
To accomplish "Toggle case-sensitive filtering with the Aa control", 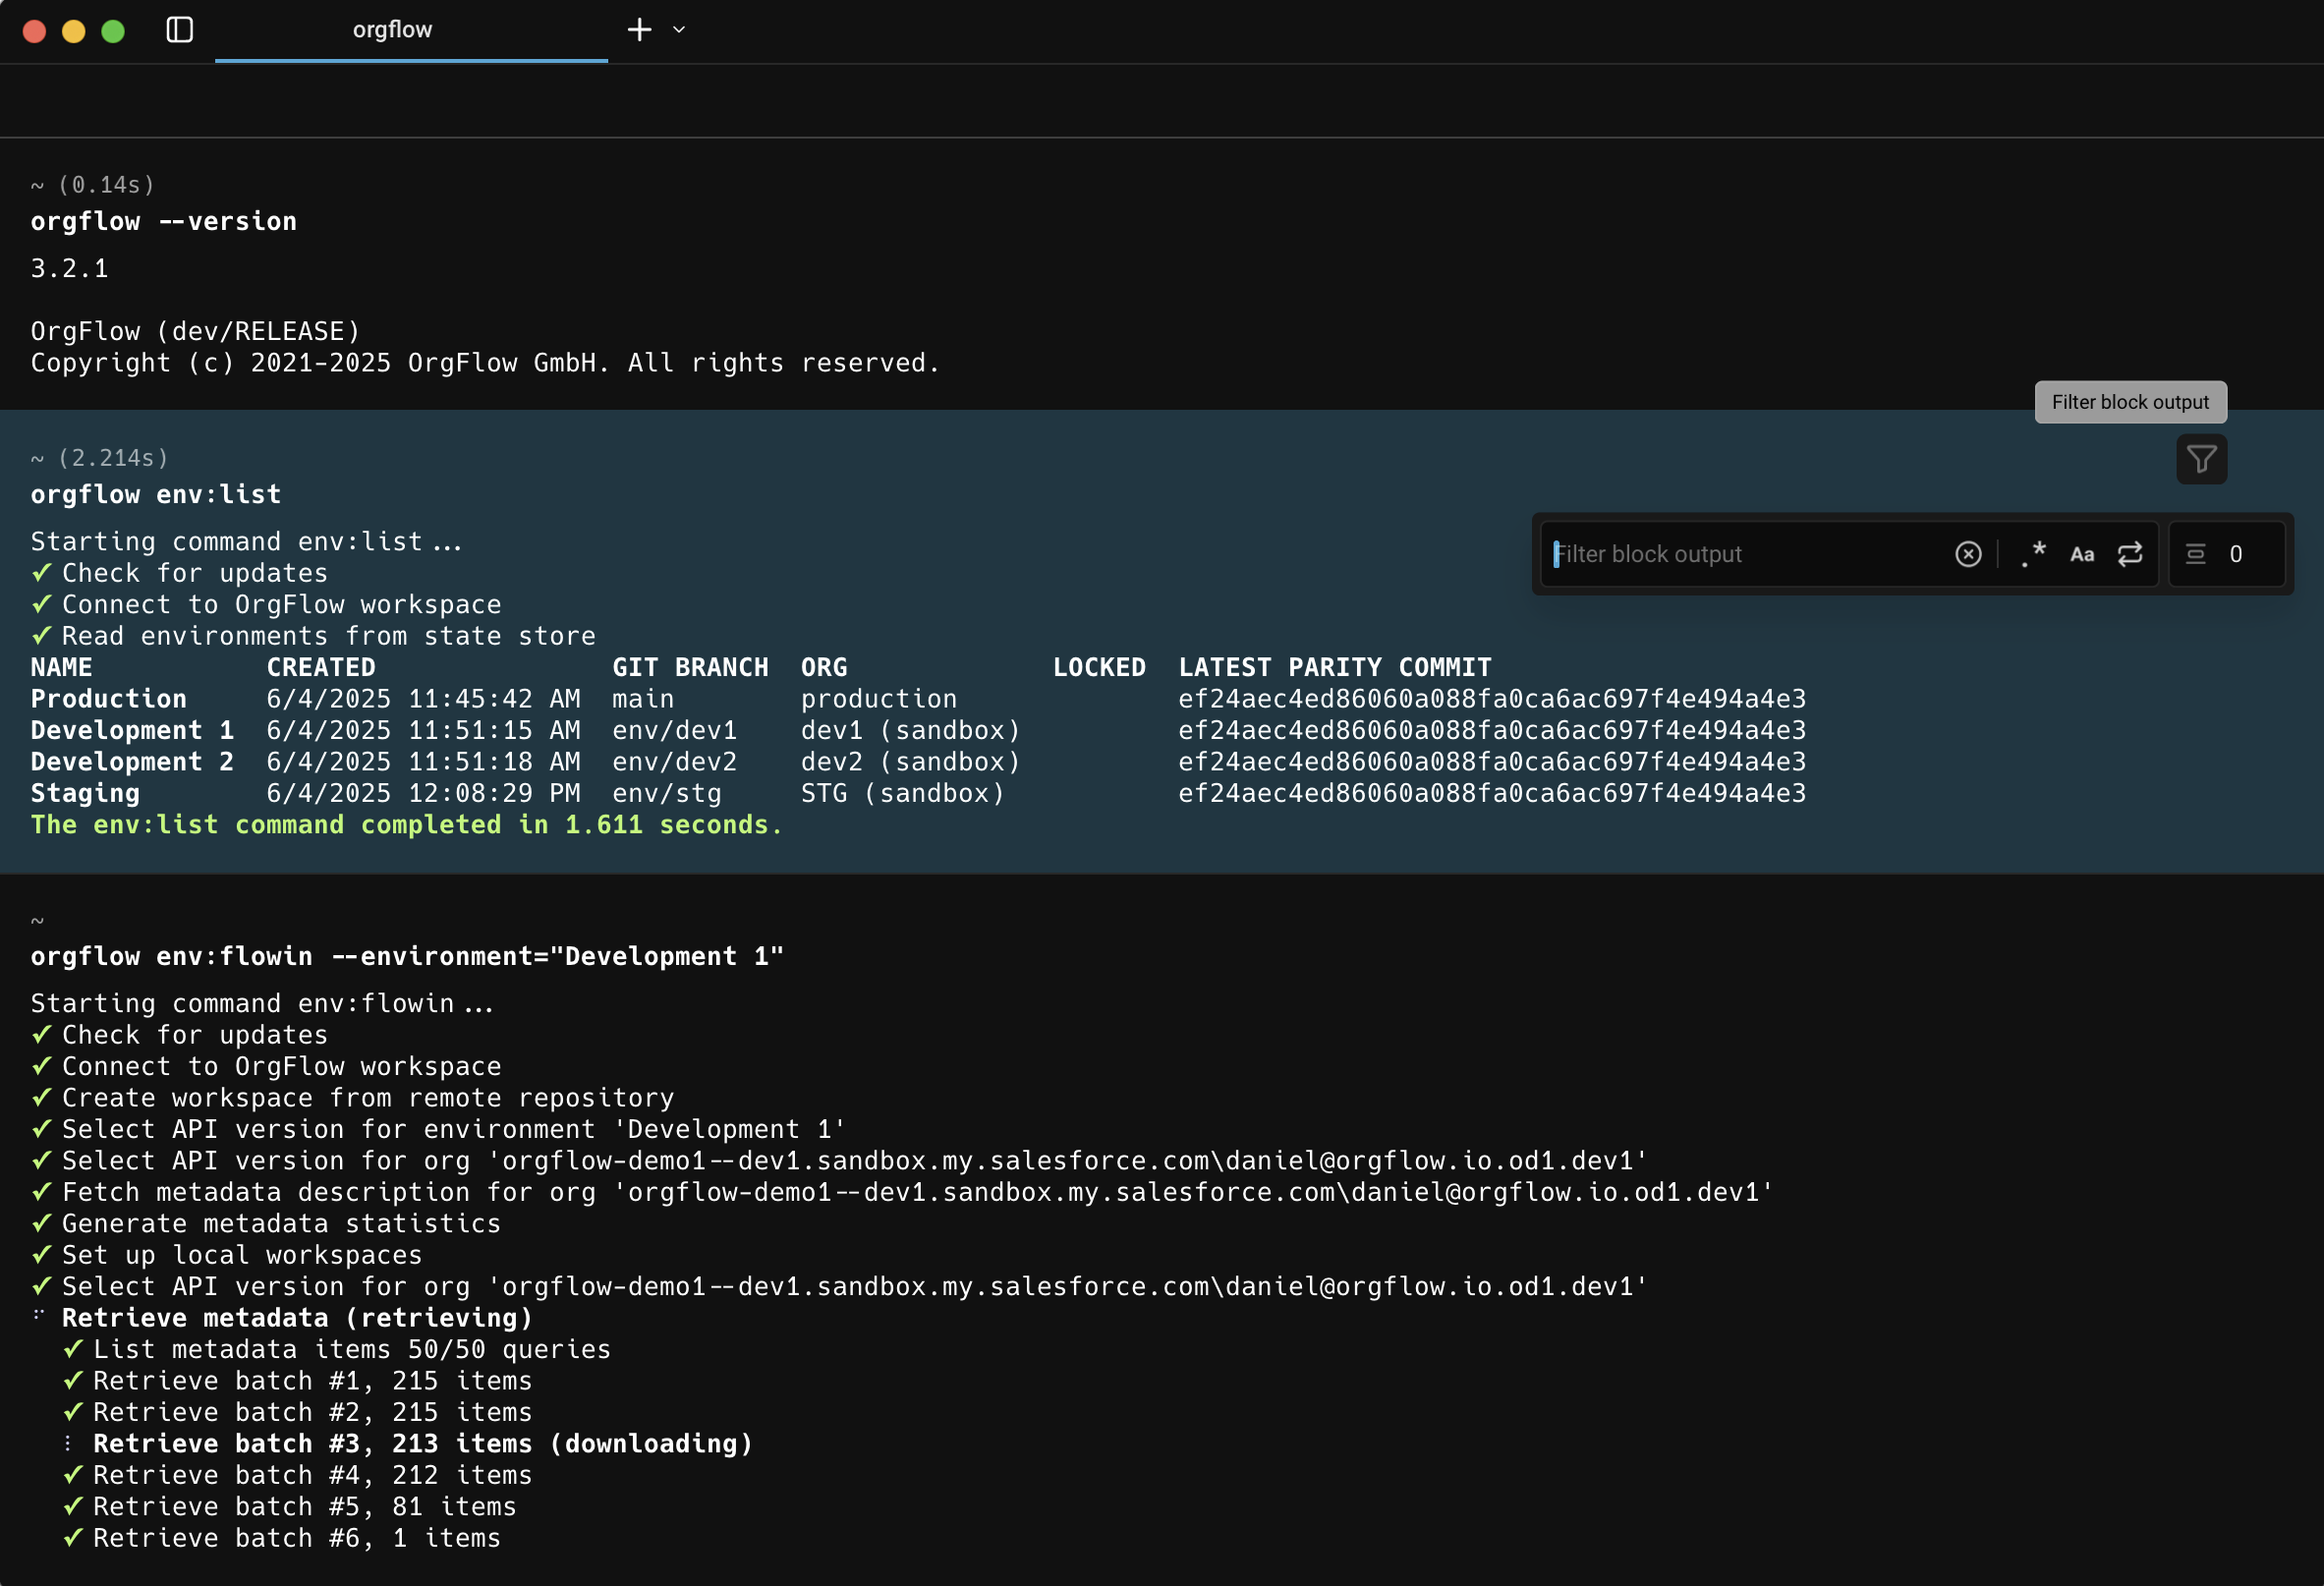I will 2082,553.
